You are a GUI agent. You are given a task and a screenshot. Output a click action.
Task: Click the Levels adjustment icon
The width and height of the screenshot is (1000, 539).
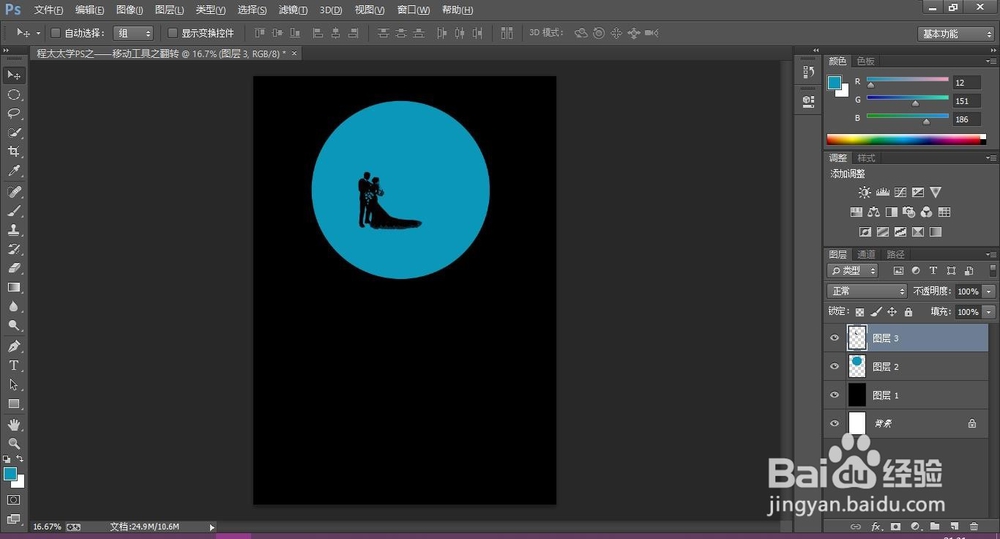pos(883,192)
